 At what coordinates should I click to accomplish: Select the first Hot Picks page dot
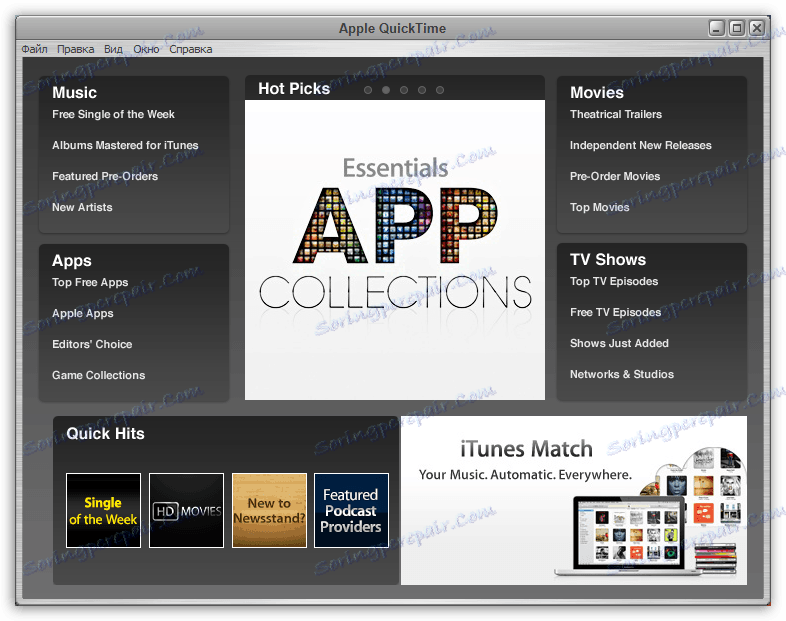(368, 90)
